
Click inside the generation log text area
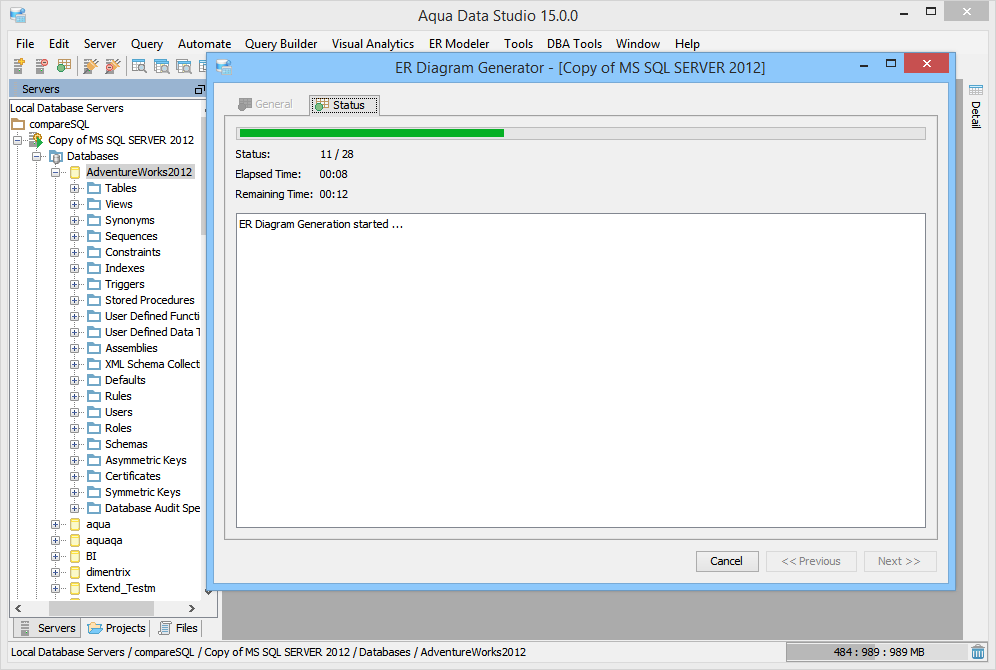[x=581, y=370]
